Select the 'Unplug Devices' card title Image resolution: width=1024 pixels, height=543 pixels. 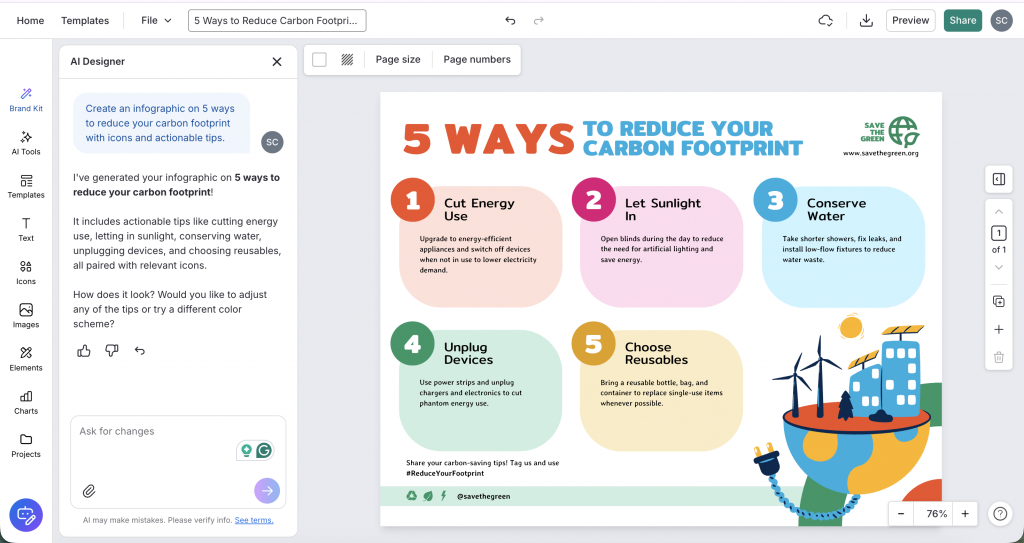(468, 354)
